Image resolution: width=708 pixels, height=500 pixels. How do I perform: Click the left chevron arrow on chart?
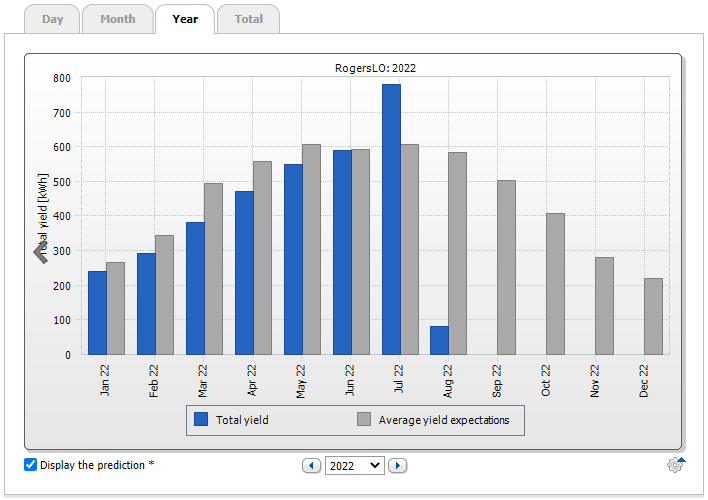pos(41,252)
